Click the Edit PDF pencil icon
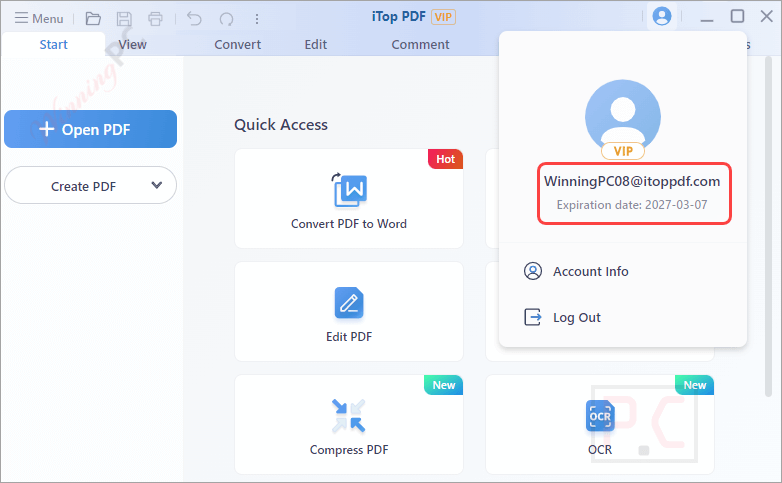The height and width of the screenshot is (483, 782). point(349,302)
